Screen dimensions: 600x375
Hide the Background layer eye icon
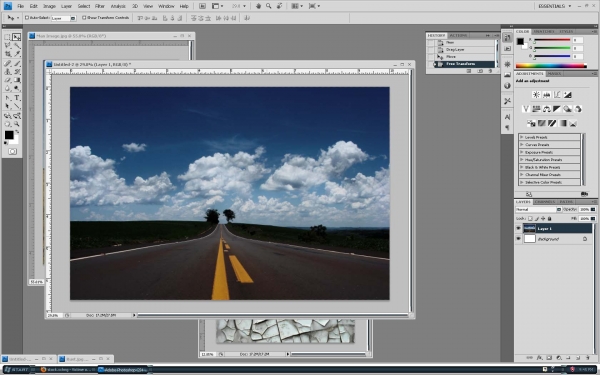(x=518, y=238)
